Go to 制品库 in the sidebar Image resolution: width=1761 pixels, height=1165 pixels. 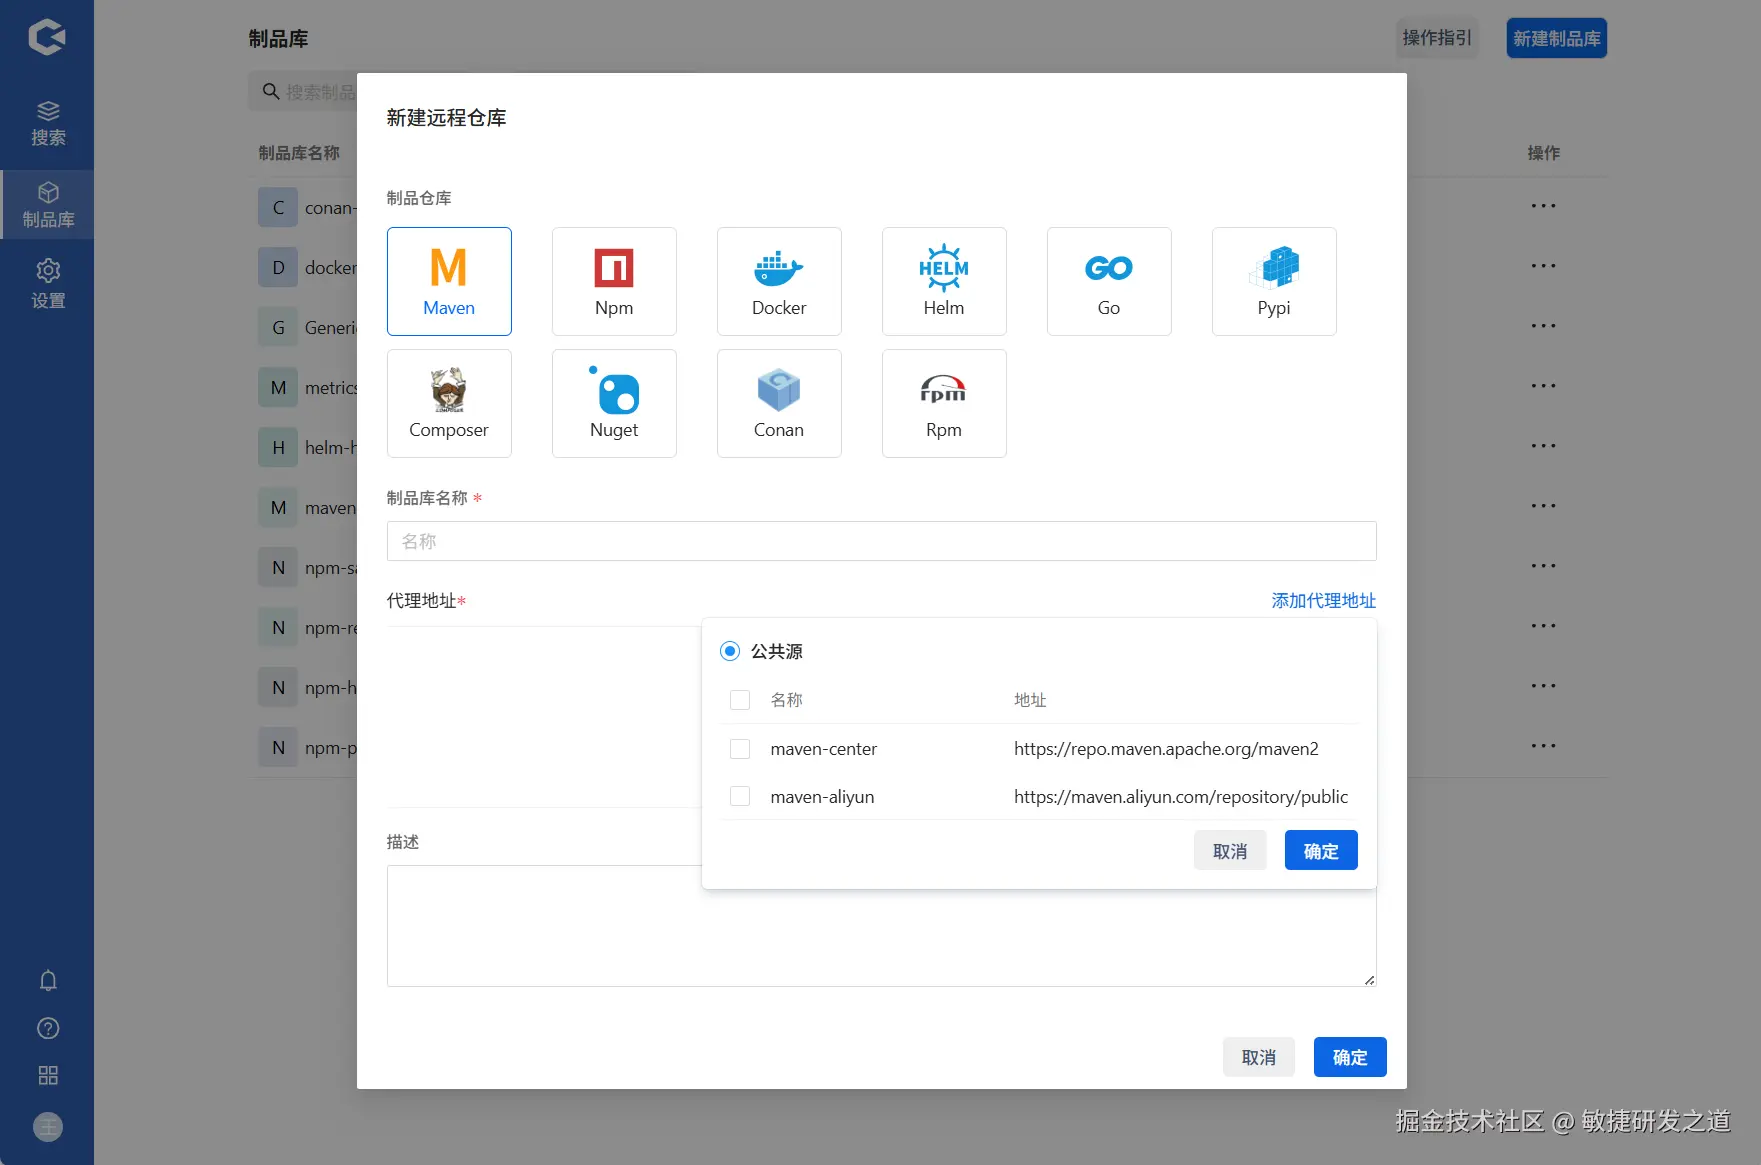(48, 205)
